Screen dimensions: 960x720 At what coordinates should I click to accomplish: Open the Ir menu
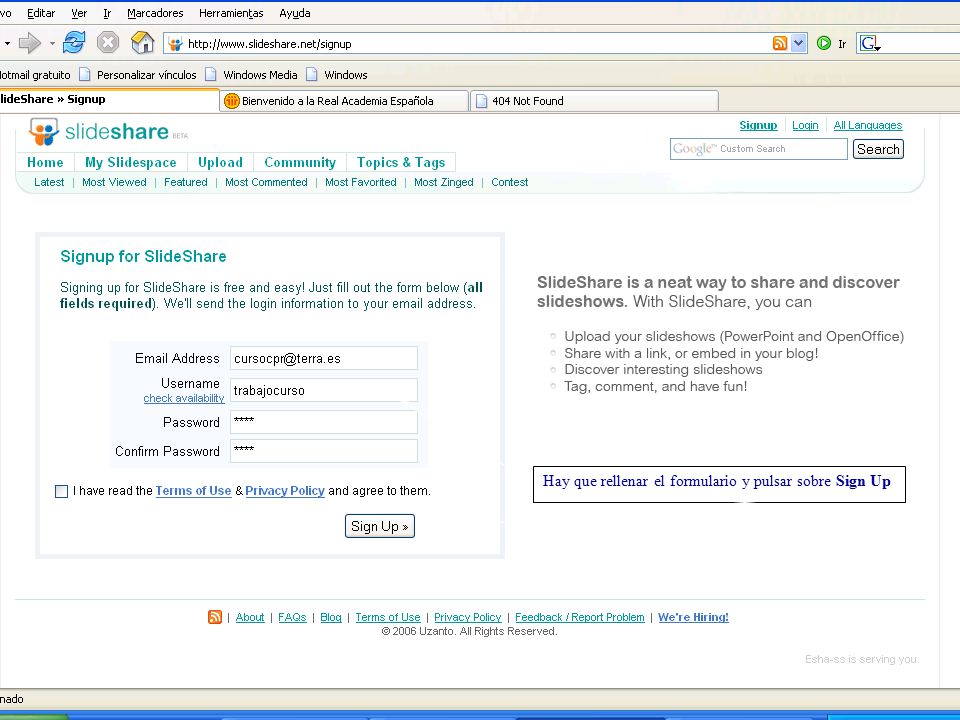point(107,13)
